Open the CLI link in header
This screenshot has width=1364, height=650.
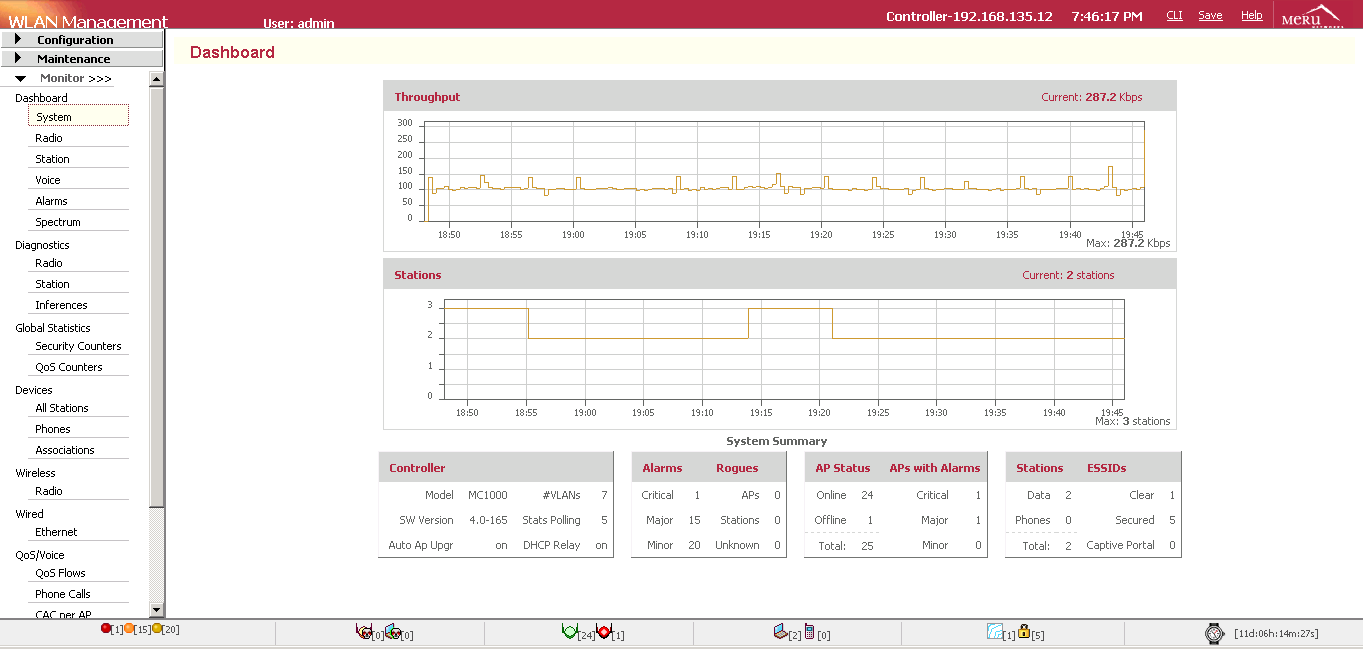click(x=1175, y=16)
